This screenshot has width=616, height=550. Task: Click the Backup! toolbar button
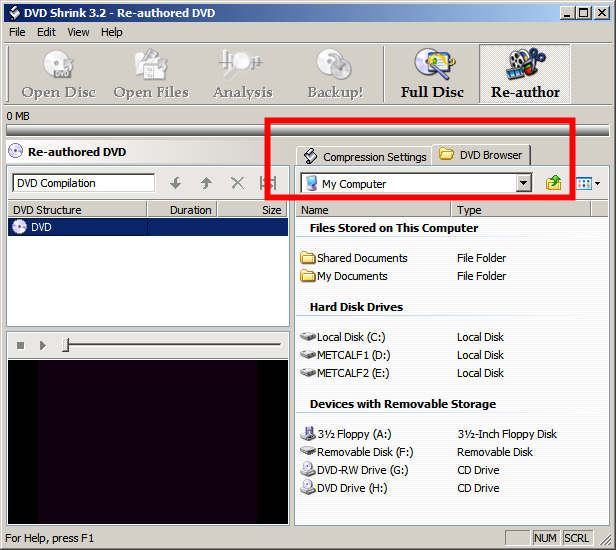(x=335, y=75)
